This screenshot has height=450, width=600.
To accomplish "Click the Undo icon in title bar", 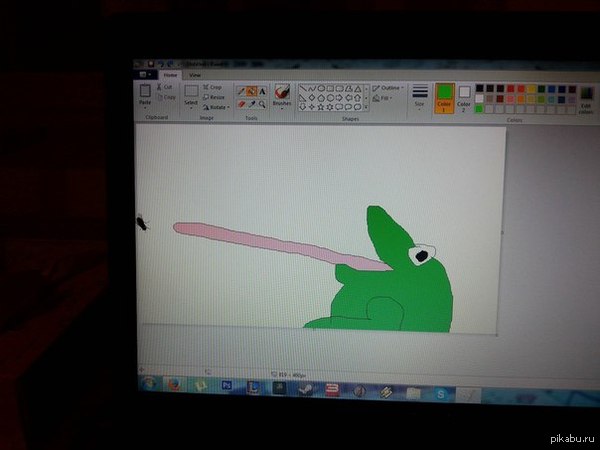I will pyautogui.click(x=161, y=64).
